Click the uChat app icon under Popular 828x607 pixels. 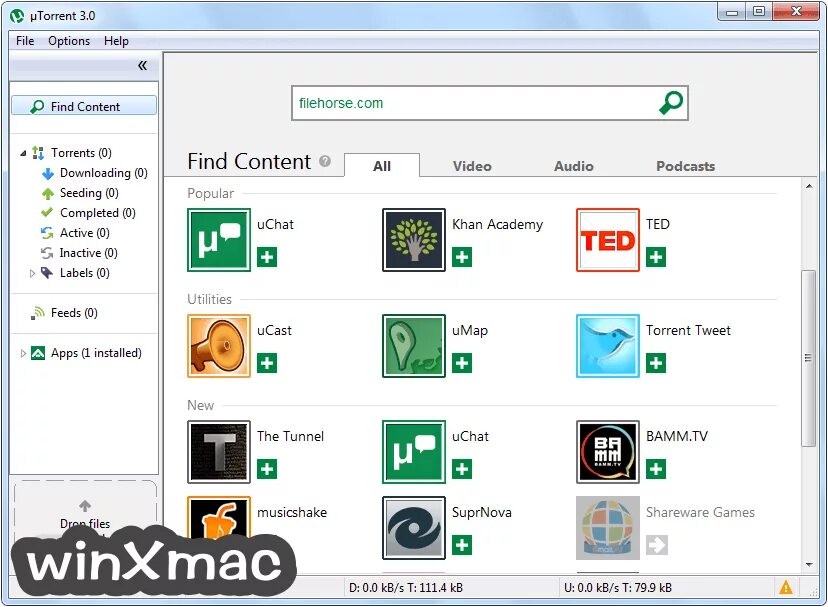pyautogui.click(x=219, y=240)
